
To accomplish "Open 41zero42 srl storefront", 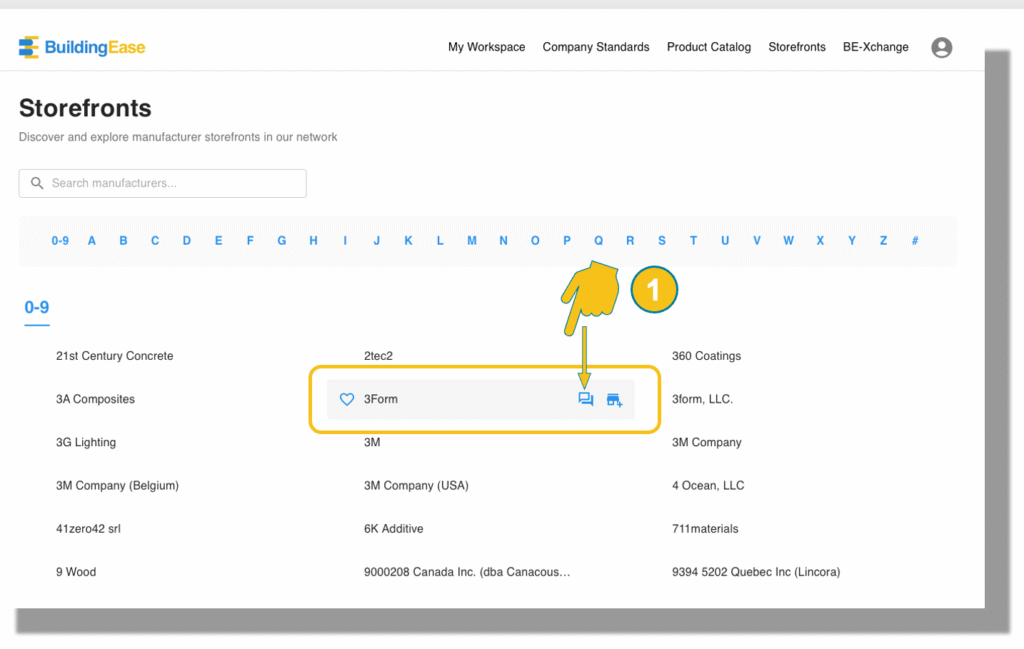I will pos(88,529).
